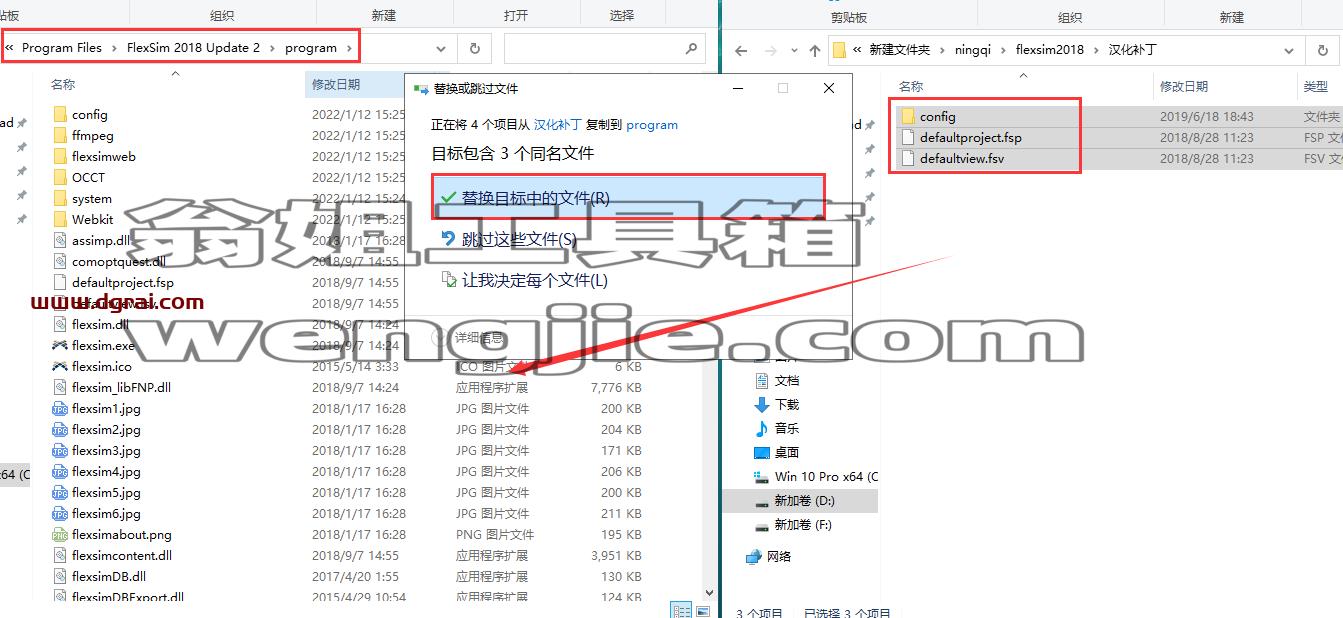Viewport: 1343px width, 618px height.
Task: Select the flexsimabout.png image icon
Action: (x=59, y=534)
